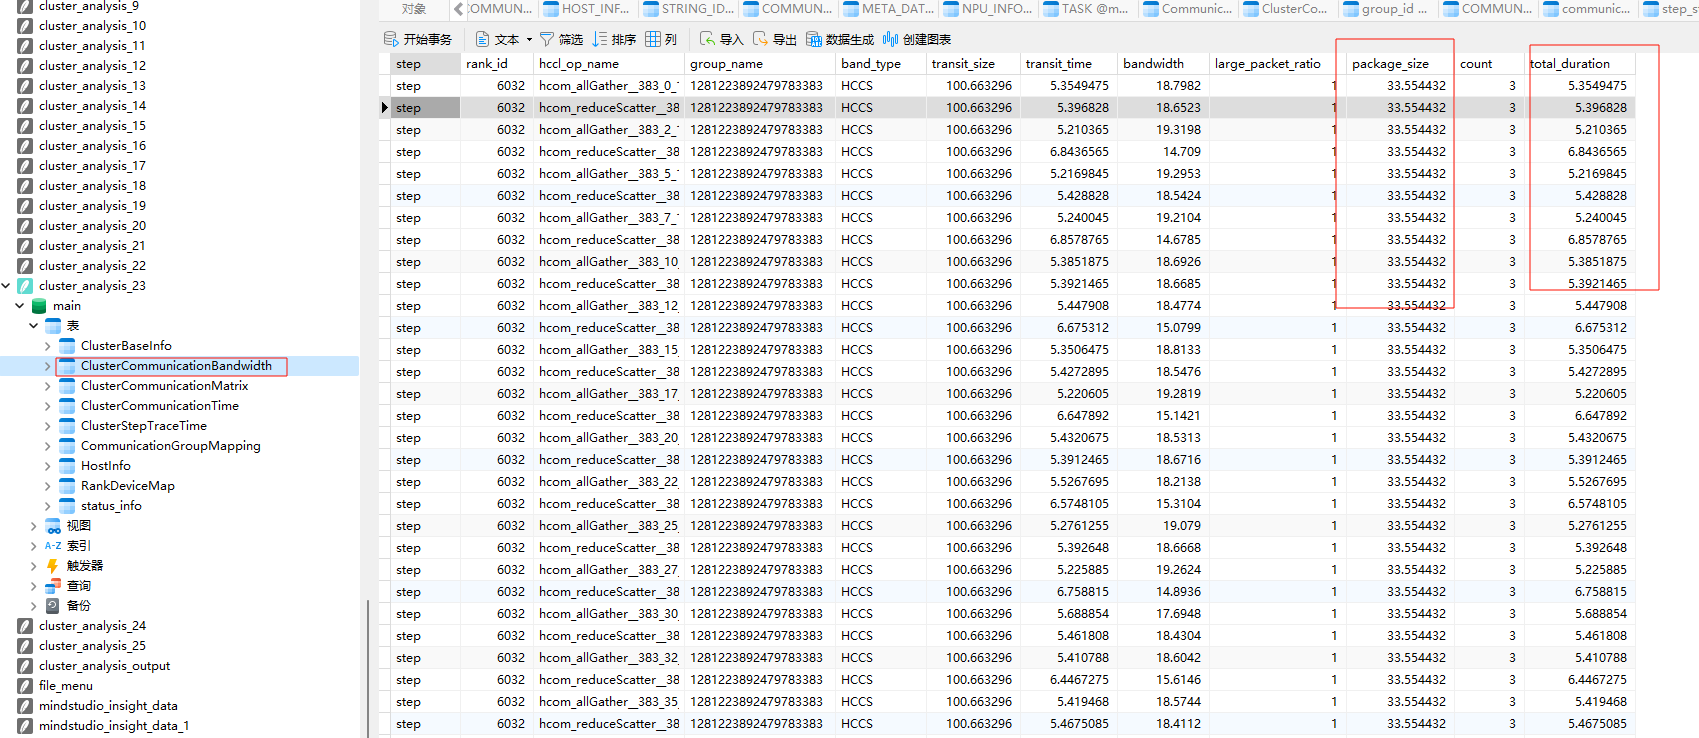1699x738 pixels.
Task: Click the cluster_analysis_output connection icon
Action: click(25, 666)
